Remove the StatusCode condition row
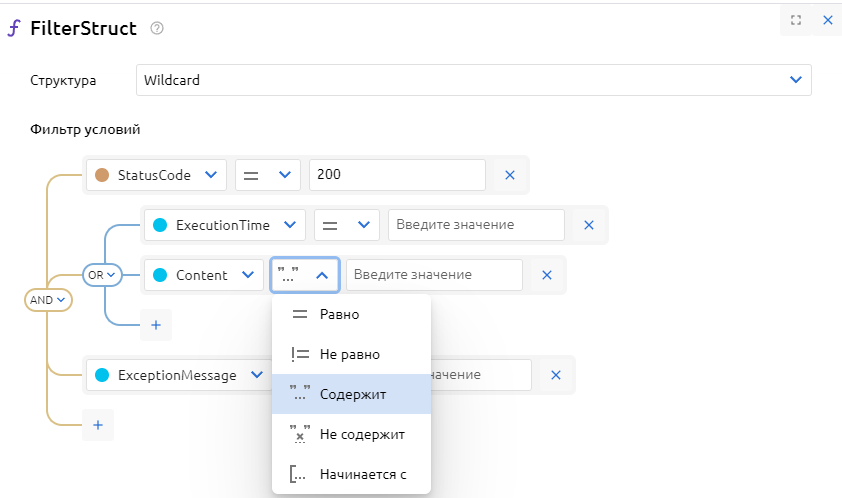This screenshot has height=498, width=842. [x=509, y=175]
